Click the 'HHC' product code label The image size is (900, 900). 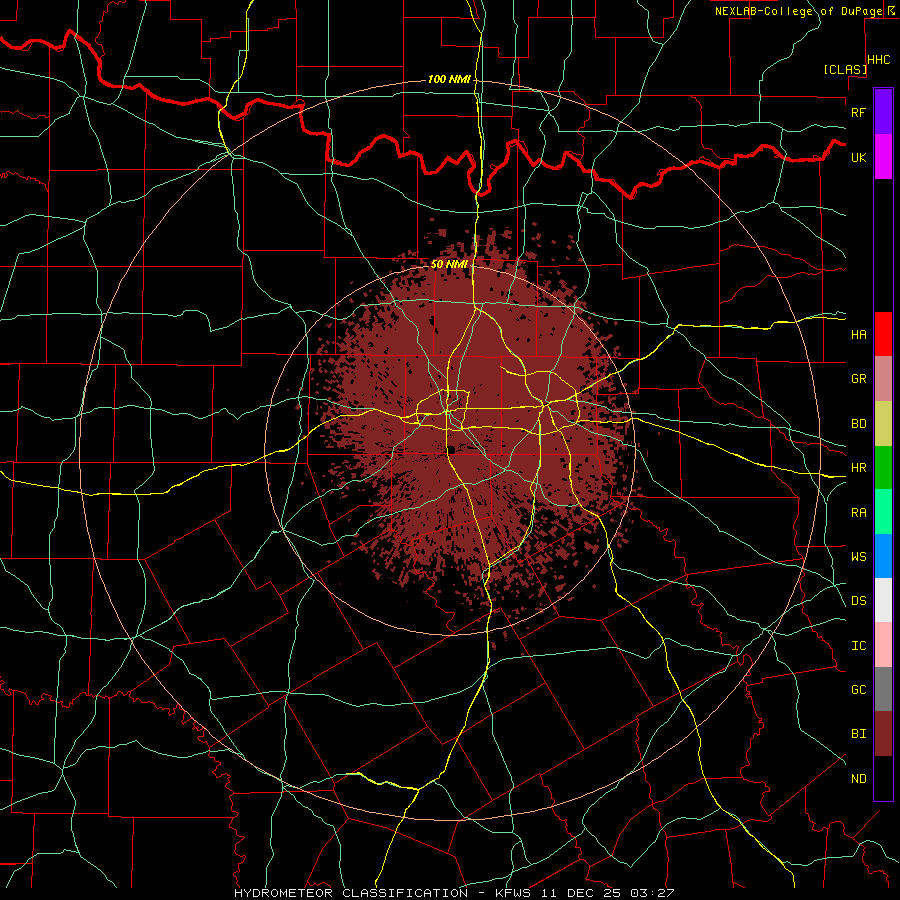pyautogui.click(x=879, y=60)
